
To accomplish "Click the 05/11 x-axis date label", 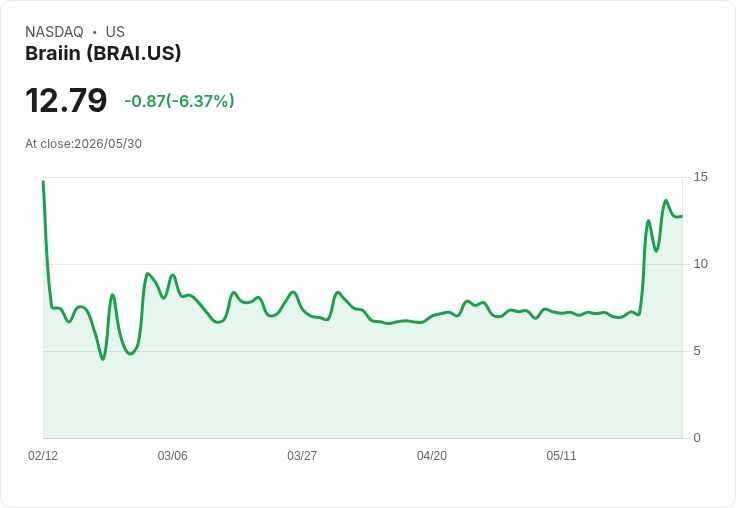I will tap(561, 456).
